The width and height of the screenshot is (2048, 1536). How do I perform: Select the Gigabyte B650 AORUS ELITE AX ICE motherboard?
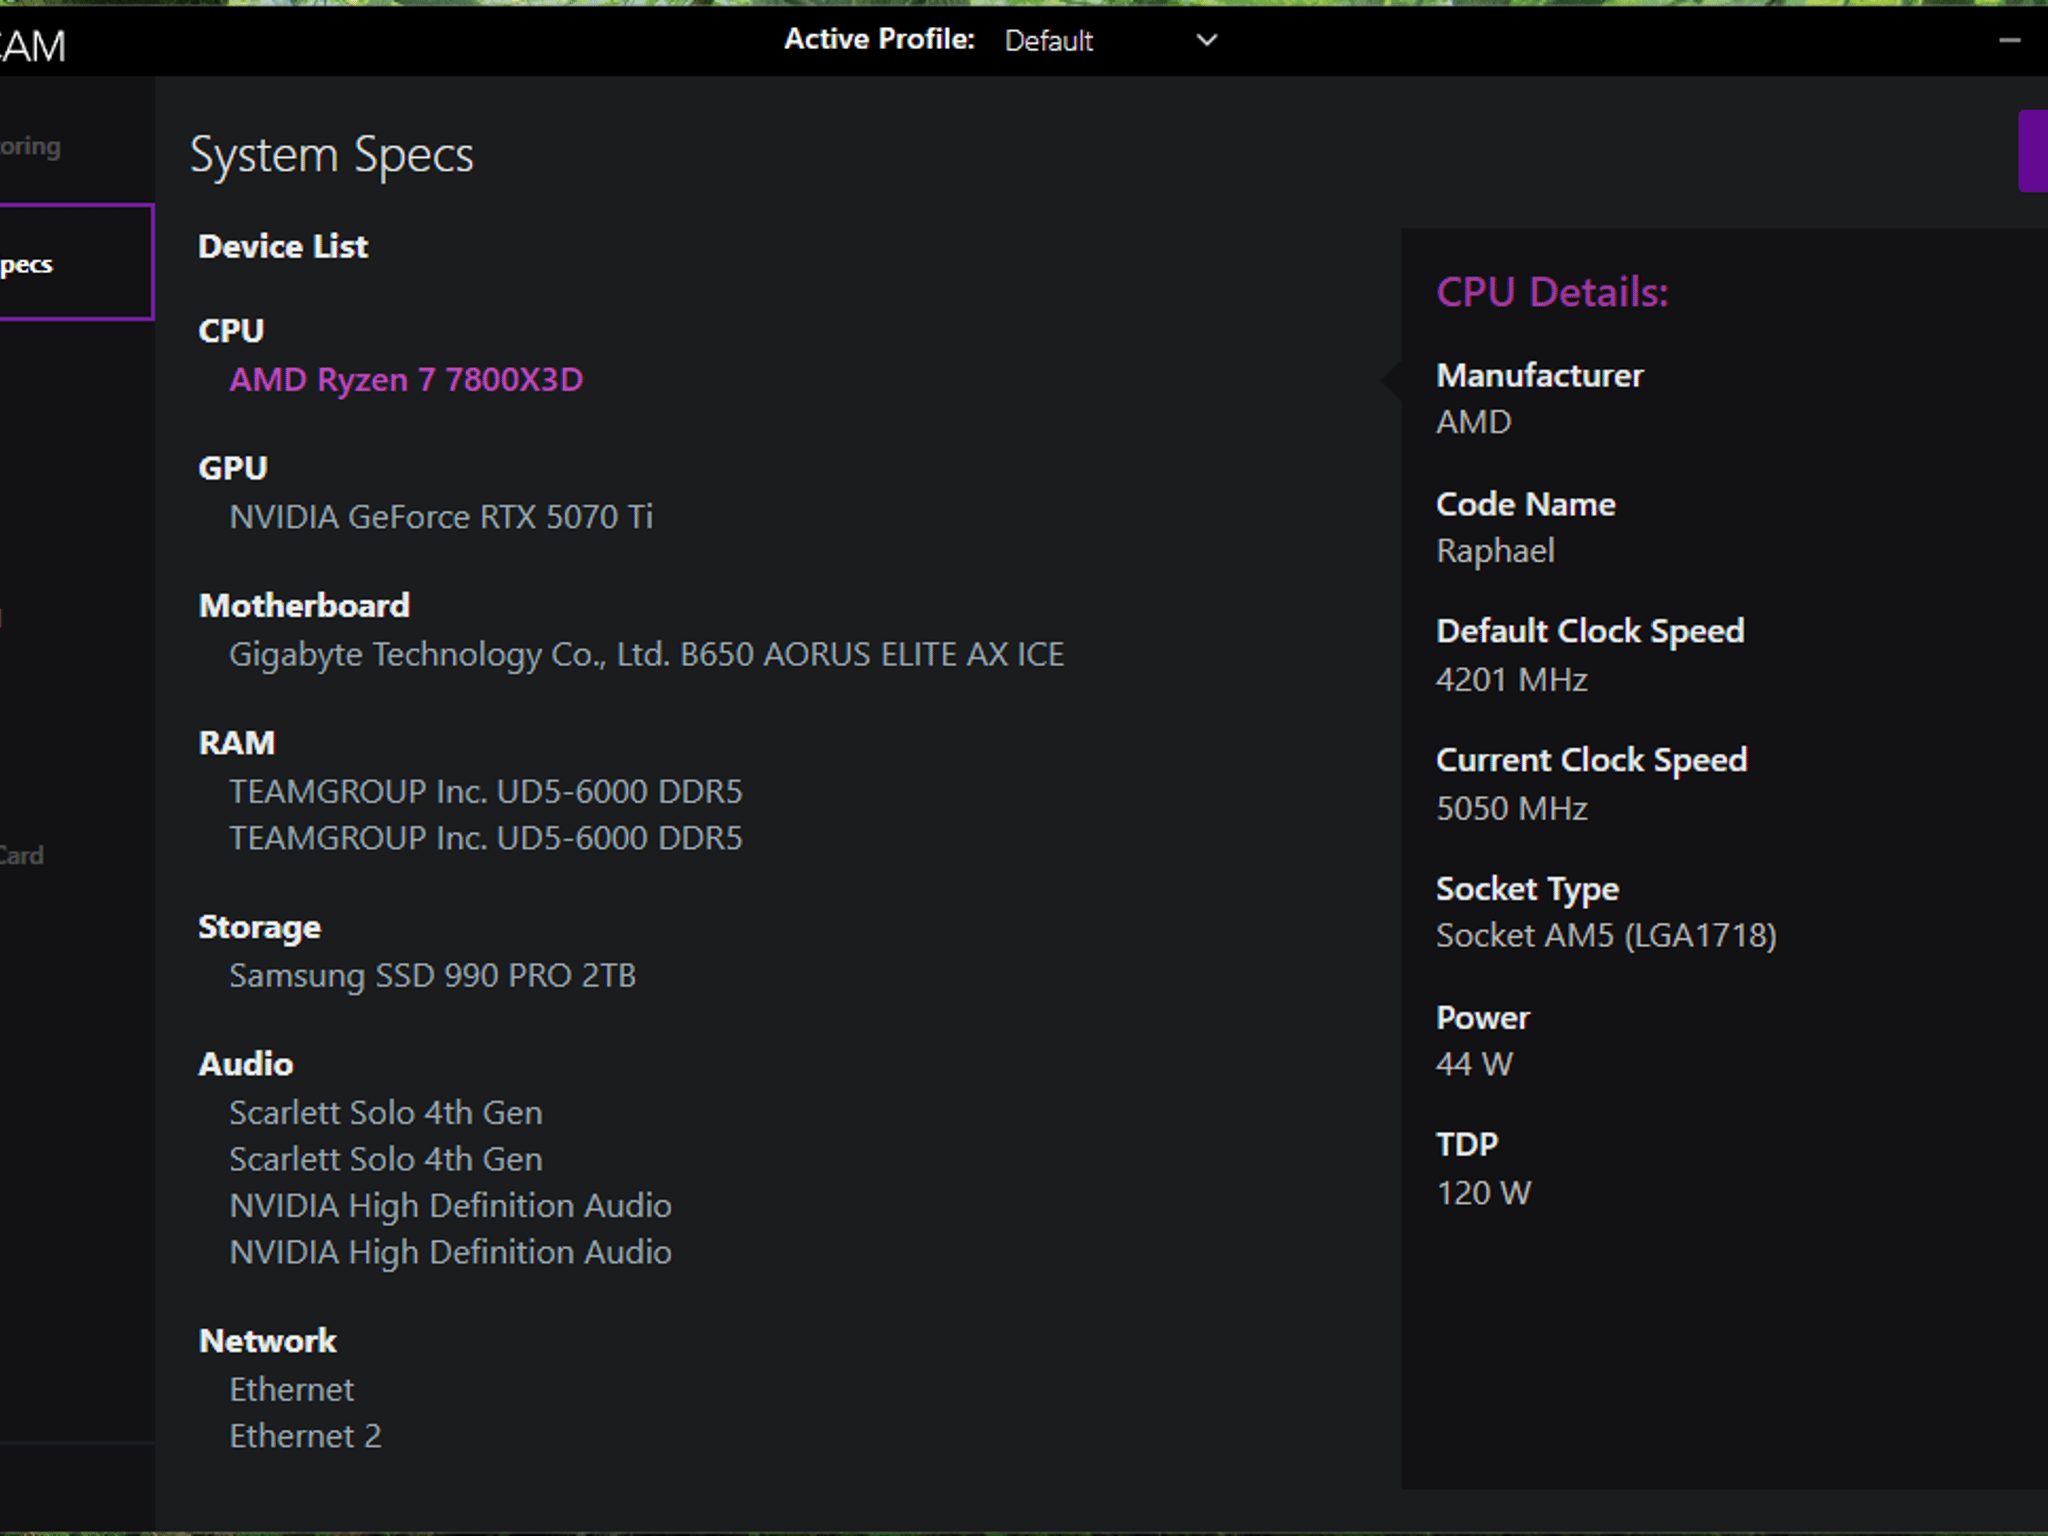646,654
